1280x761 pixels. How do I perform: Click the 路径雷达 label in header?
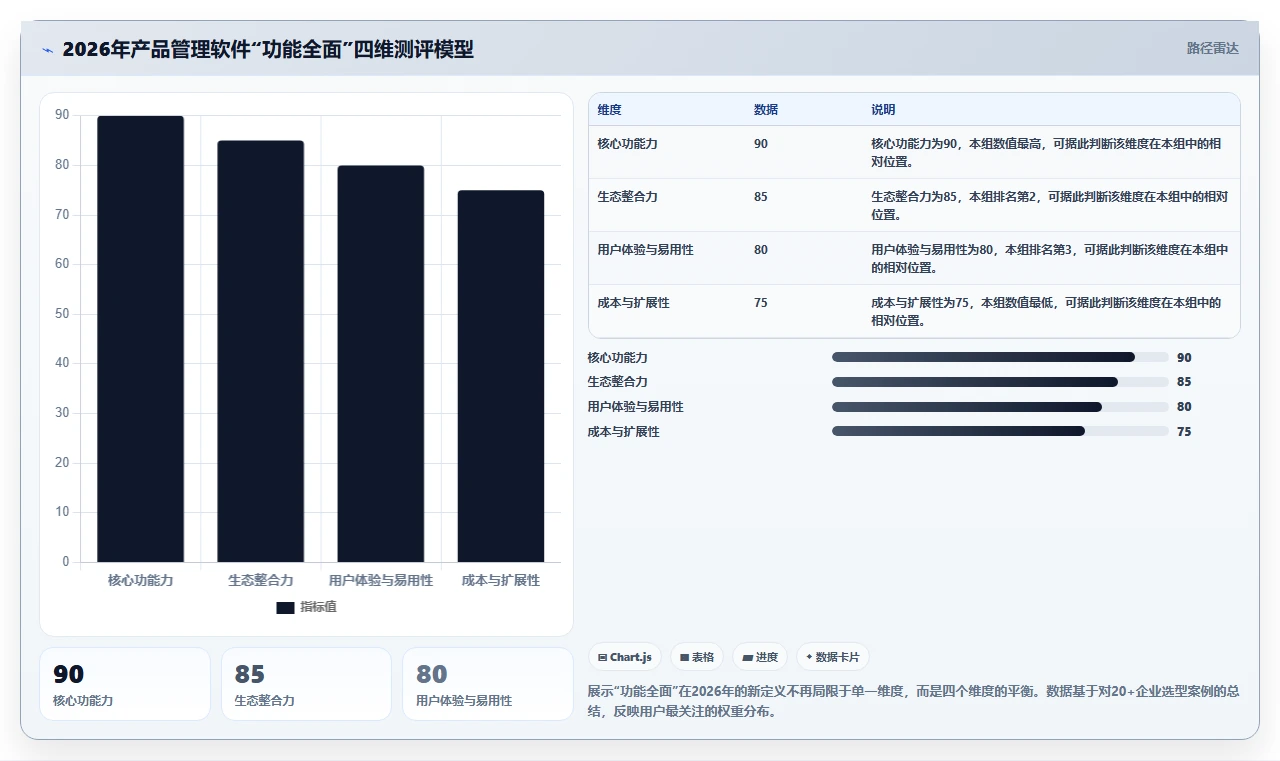coord(1212,48)
